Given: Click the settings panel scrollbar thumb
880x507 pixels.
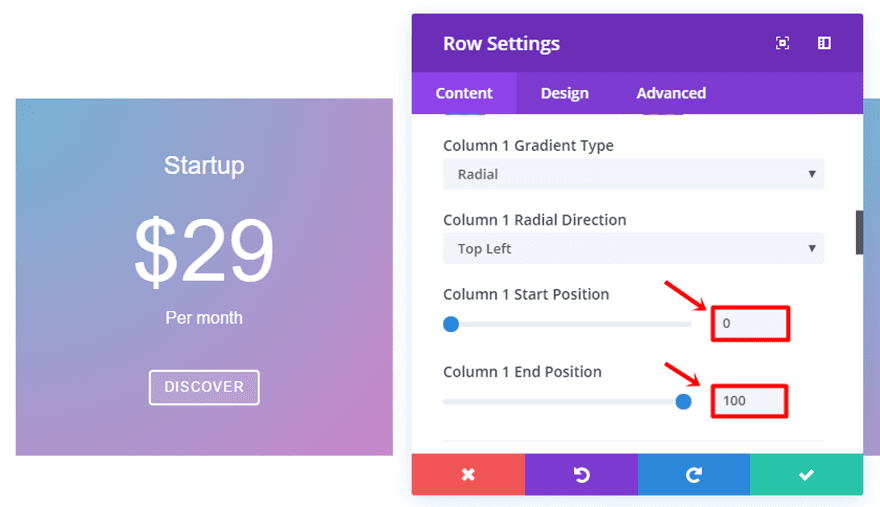Looking at the screenshot, I should (859, 233).
